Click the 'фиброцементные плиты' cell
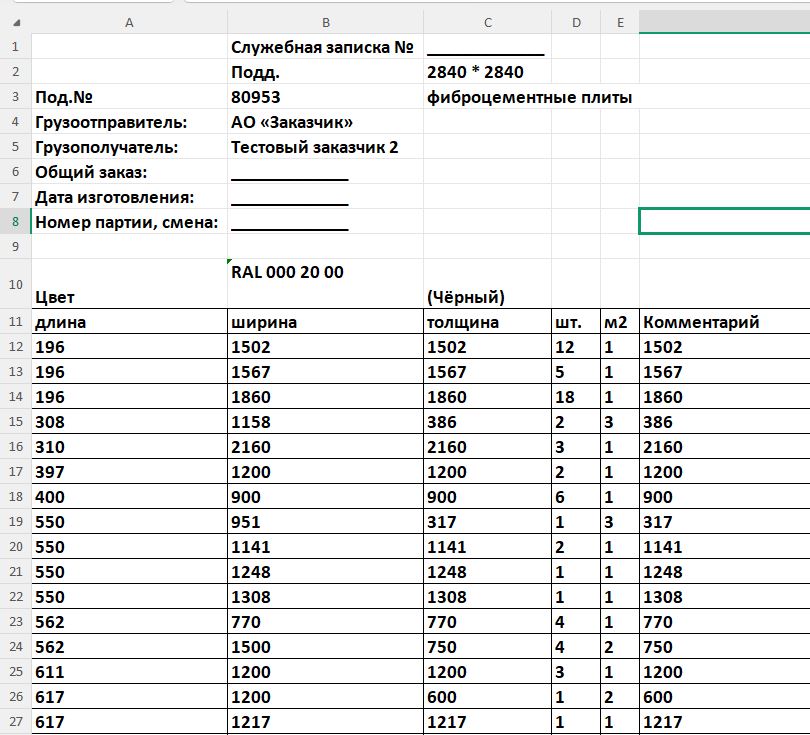 (x=529, y=97)
